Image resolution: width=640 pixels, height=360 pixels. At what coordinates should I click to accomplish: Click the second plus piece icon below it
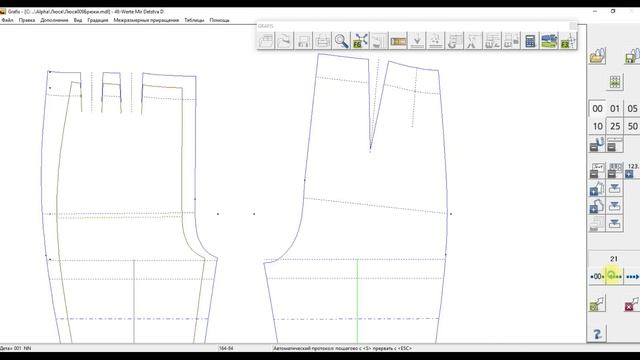597,206
